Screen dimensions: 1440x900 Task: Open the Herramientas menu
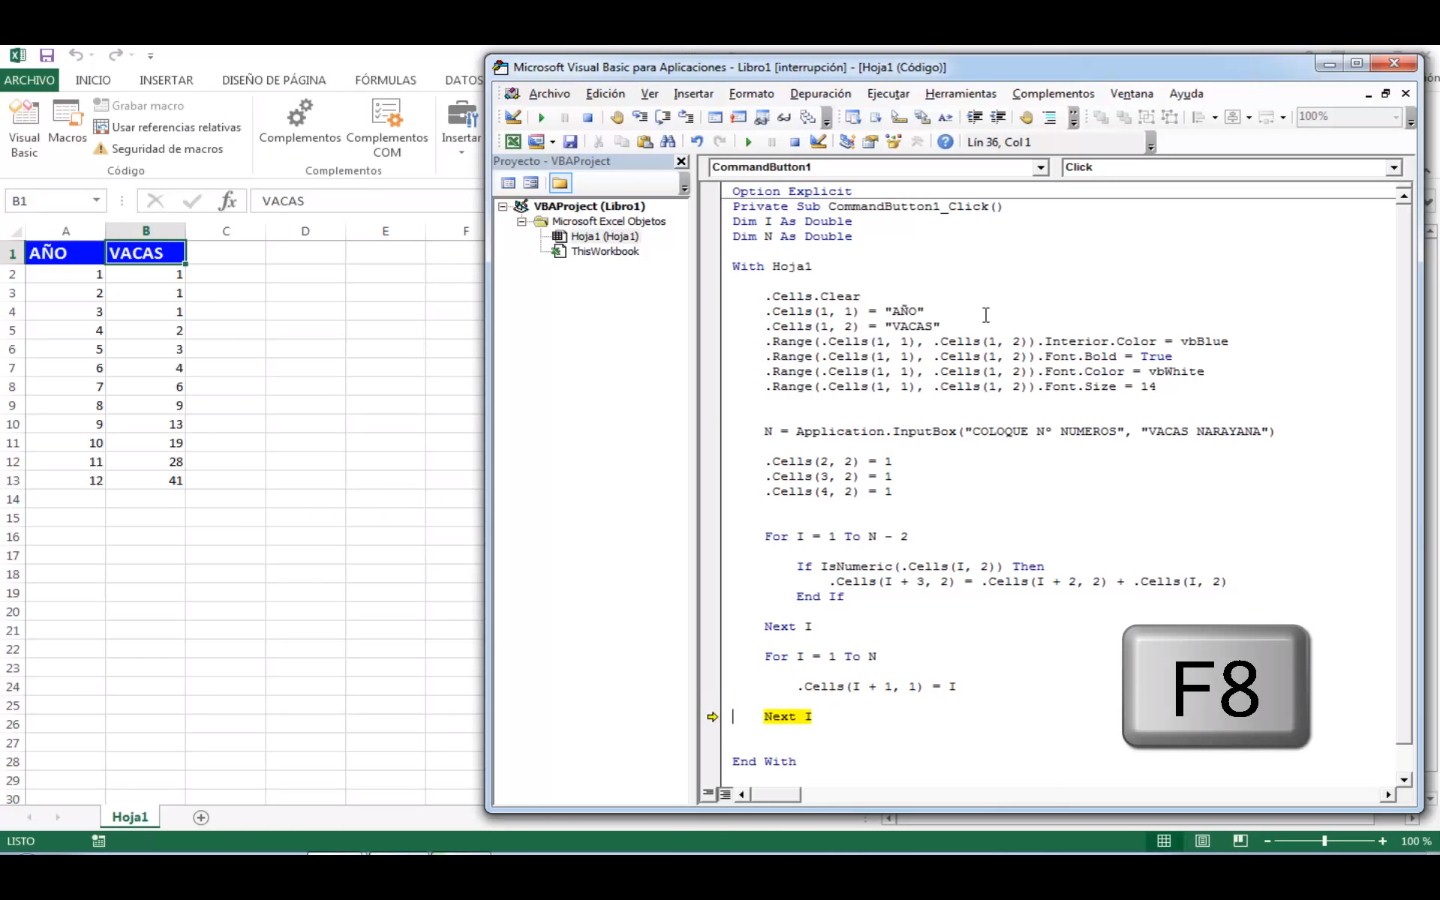pyautogui.click(x=960, y=93)
